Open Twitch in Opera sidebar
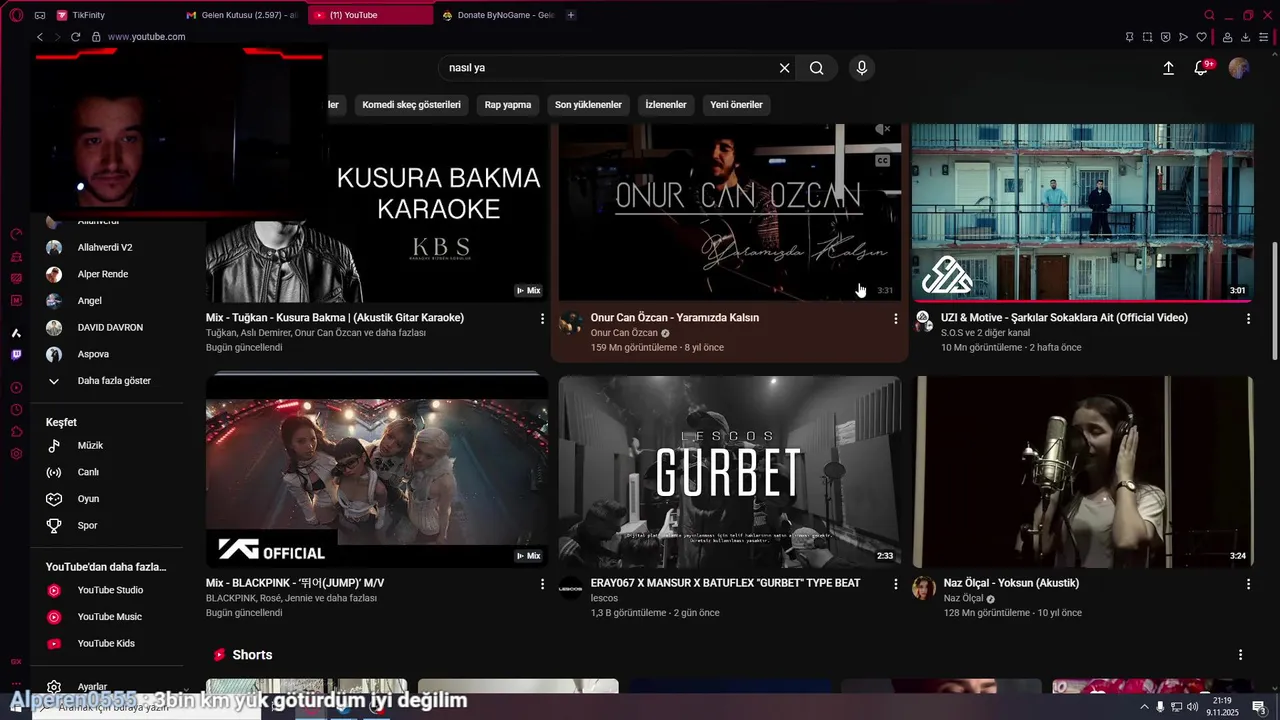 click(16, 355)
